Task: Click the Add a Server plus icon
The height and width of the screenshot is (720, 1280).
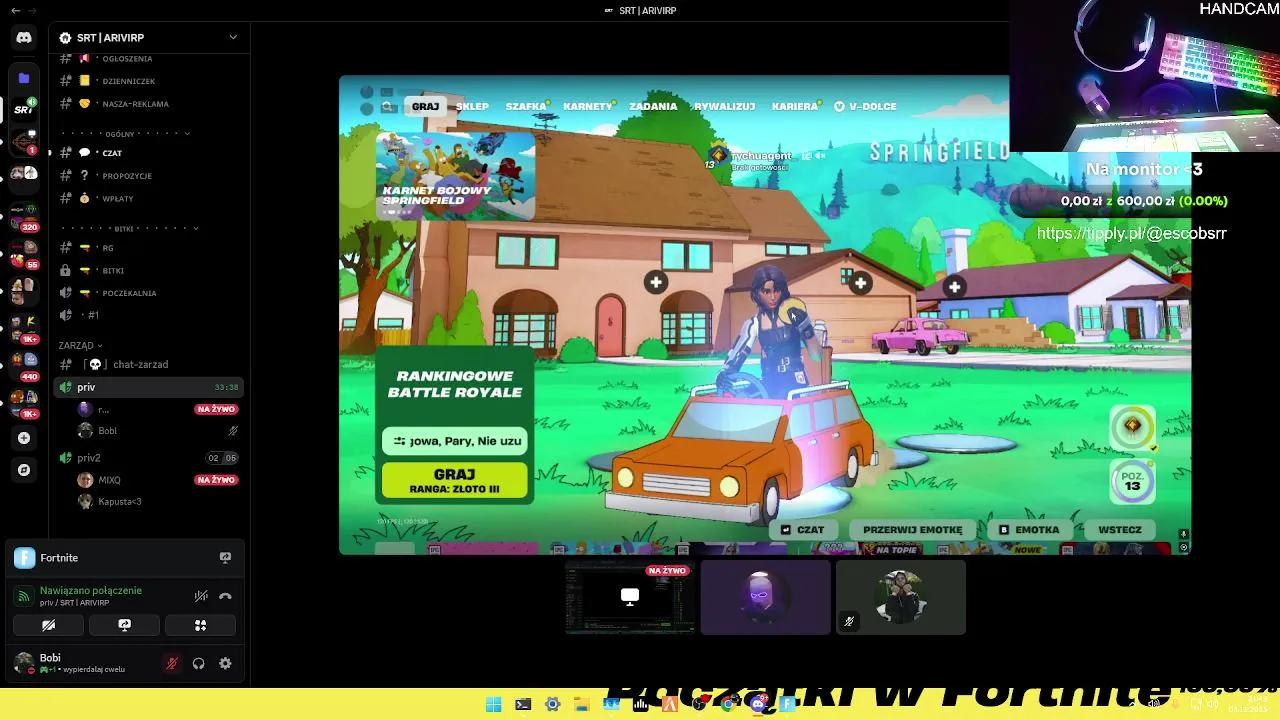Action: (x=24, y=438)
